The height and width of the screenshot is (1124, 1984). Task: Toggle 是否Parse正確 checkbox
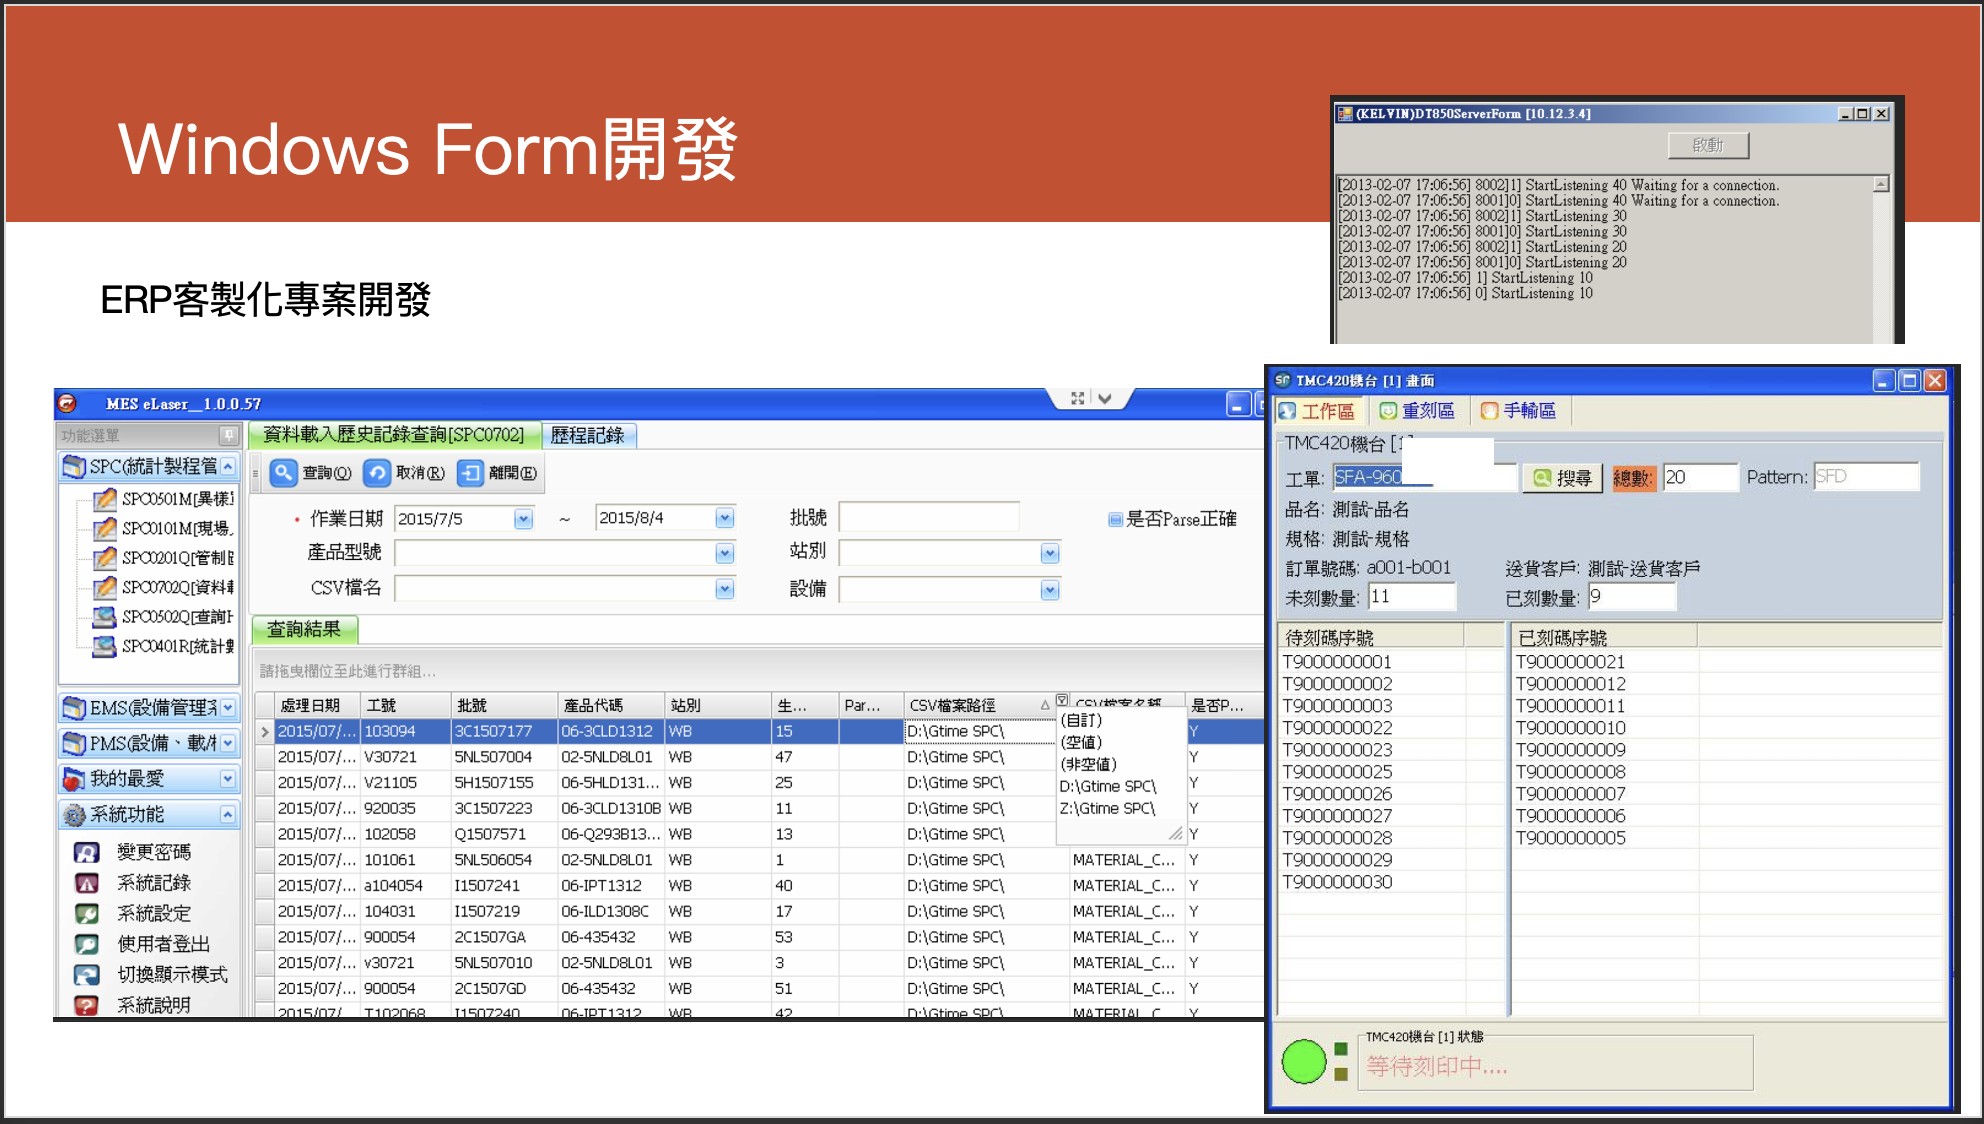click(x=1115, y=519)
